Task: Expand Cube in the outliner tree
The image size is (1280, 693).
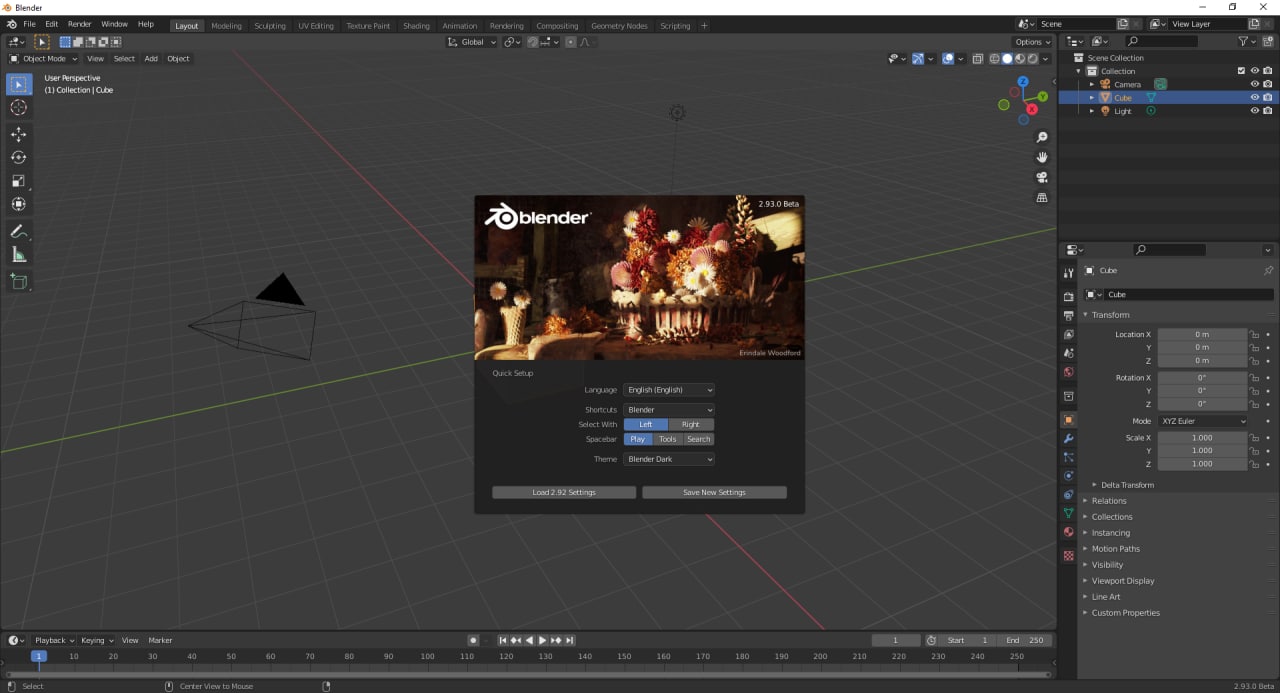Action: (1092, 98)
